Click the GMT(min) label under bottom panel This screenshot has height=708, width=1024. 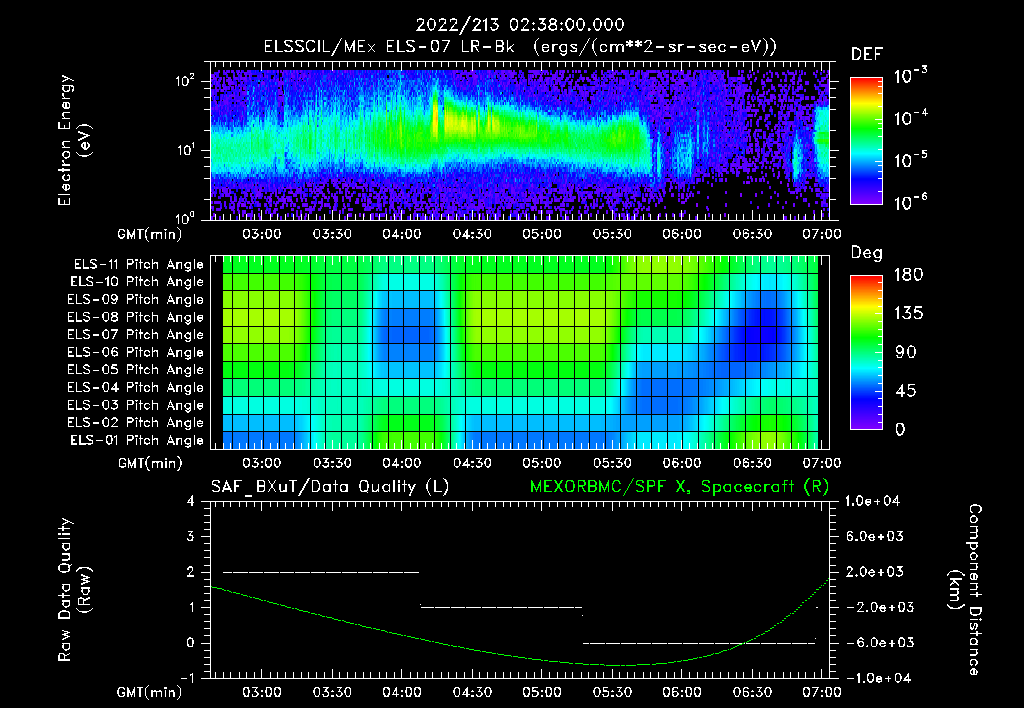[150, 692]
